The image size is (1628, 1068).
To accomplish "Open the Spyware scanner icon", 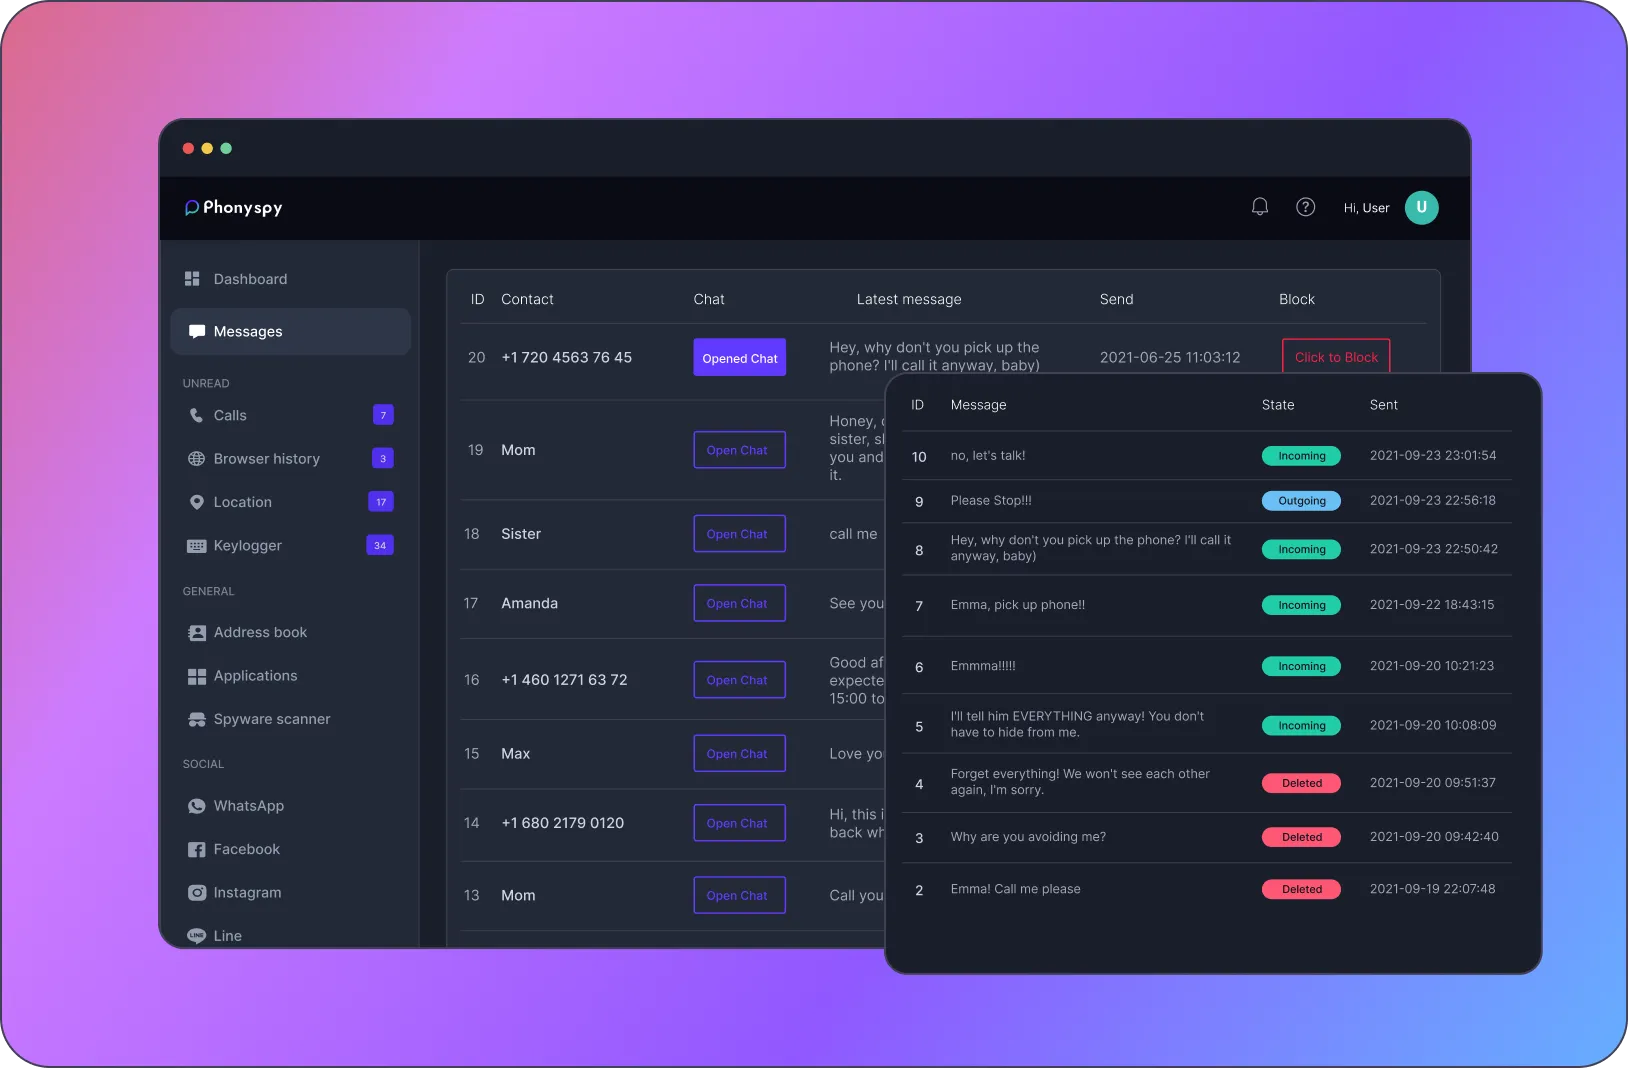I will [x=196, y=720].
